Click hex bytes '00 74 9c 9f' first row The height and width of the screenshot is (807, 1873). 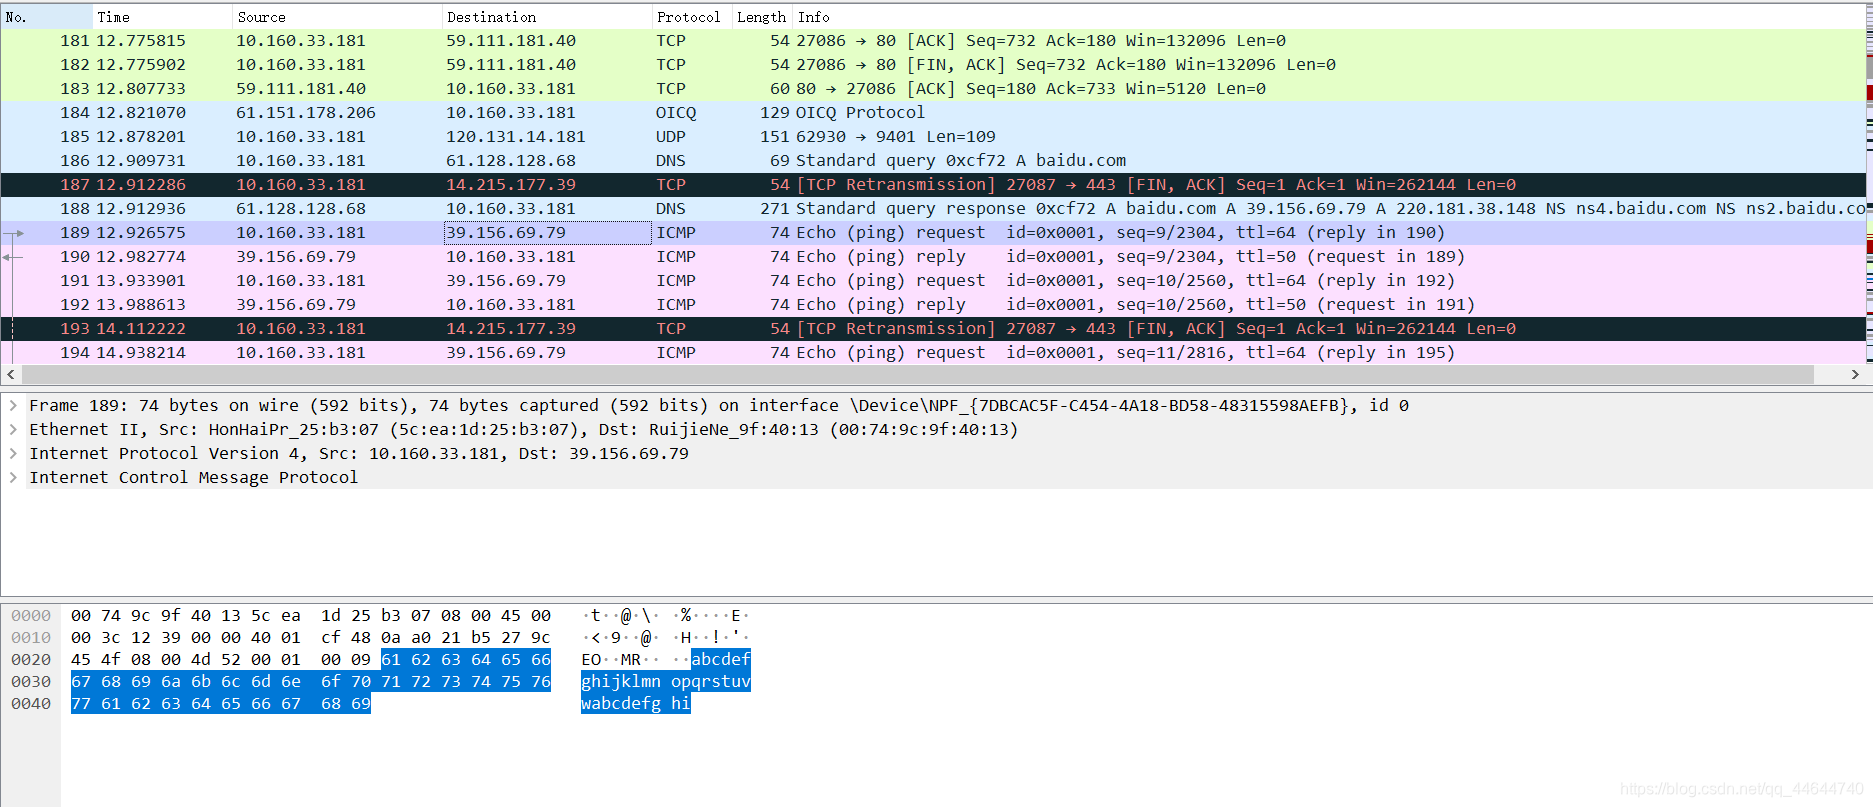tap(126, 616)
